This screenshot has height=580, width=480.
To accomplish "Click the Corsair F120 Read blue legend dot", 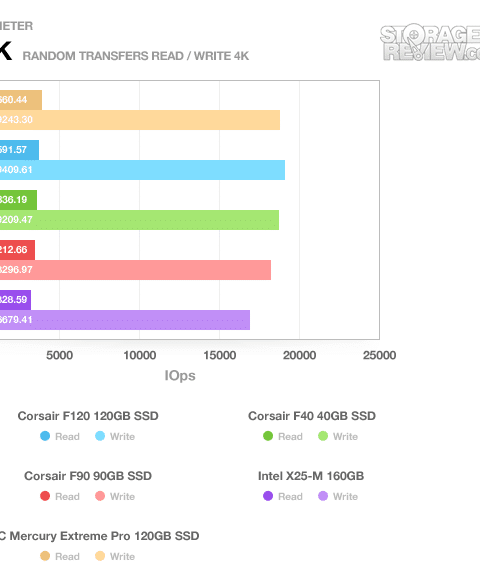I will tap(45, 436).
